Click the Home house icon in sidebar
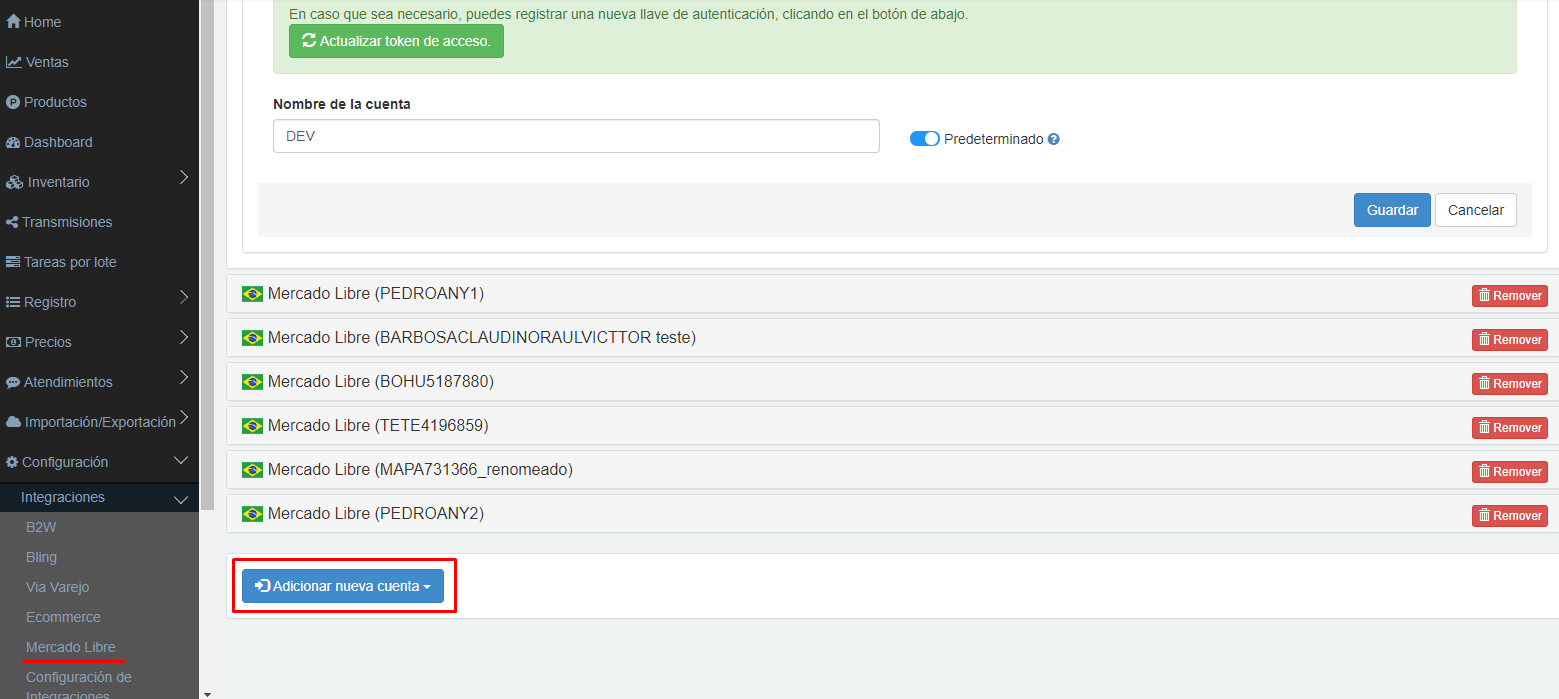This screenshot has height=699, width=1559. point(13,22)
